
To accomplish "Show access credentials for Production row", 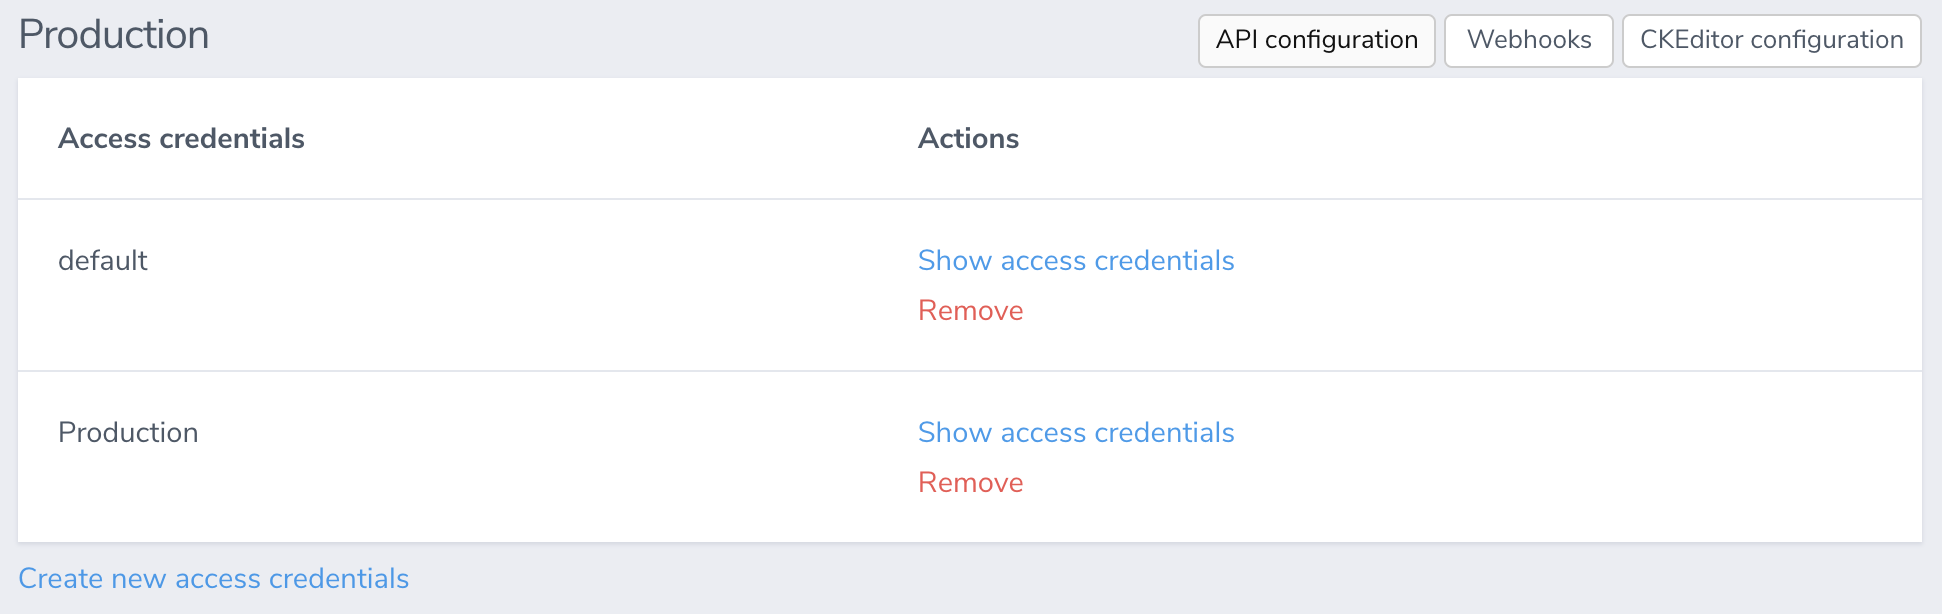I will click(1076, 433).
